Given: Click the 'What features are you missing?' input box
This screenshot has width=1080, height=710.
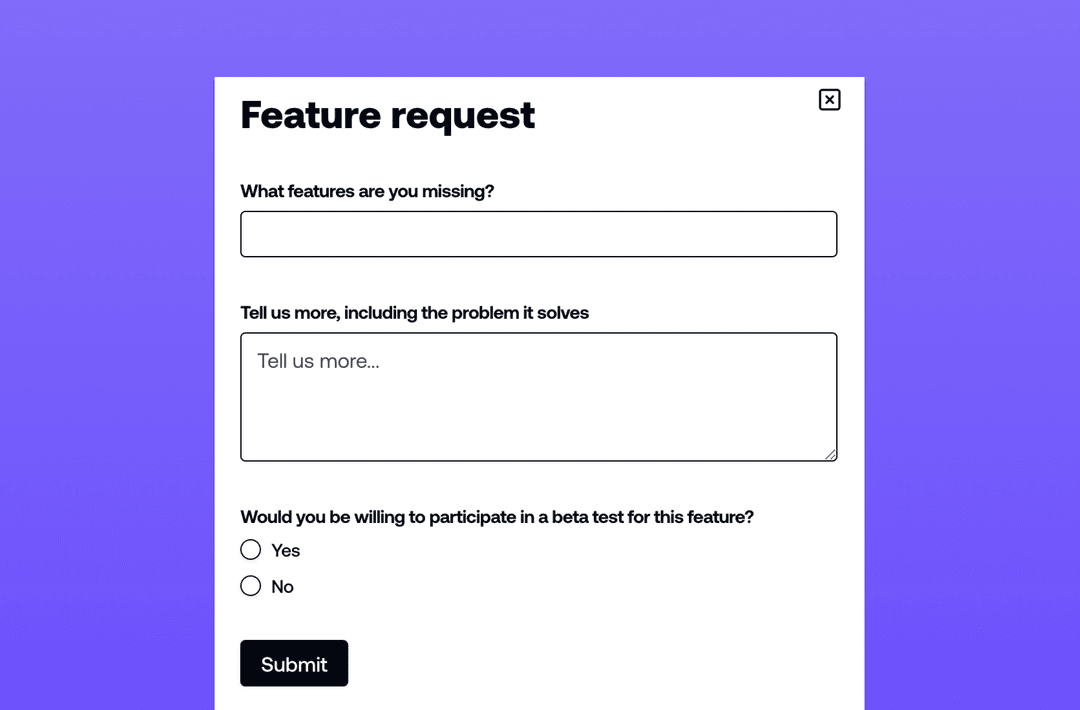Looking at the screenshot, I should tap(538, 234).
